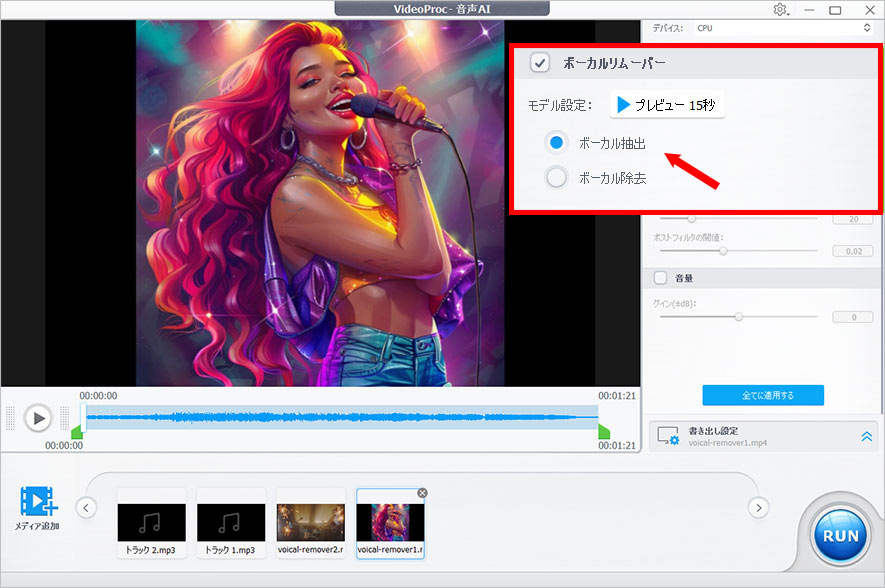Click the video preview image

pyautogui.click(x=320, y=203)
